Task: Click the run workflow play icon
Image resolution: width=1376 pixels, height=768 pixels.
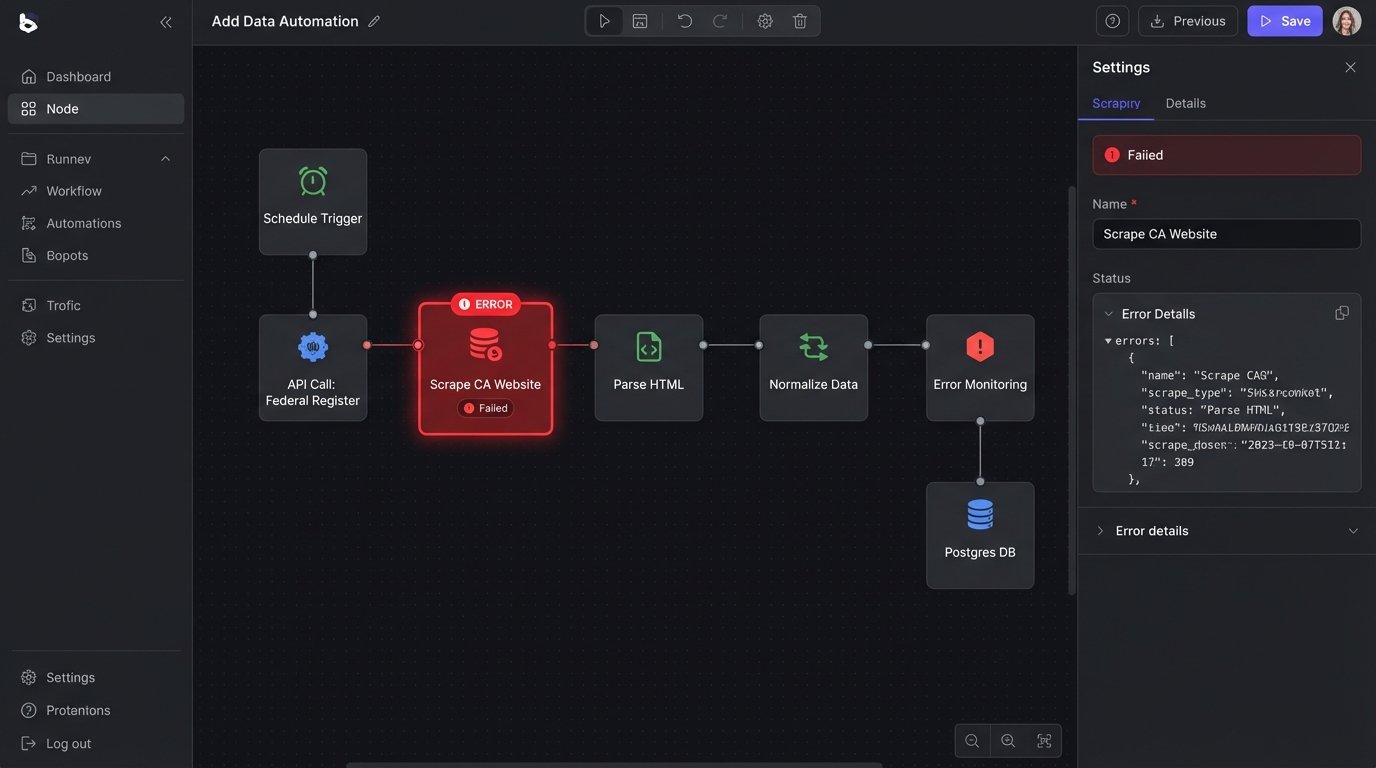Action: point(604,21)
